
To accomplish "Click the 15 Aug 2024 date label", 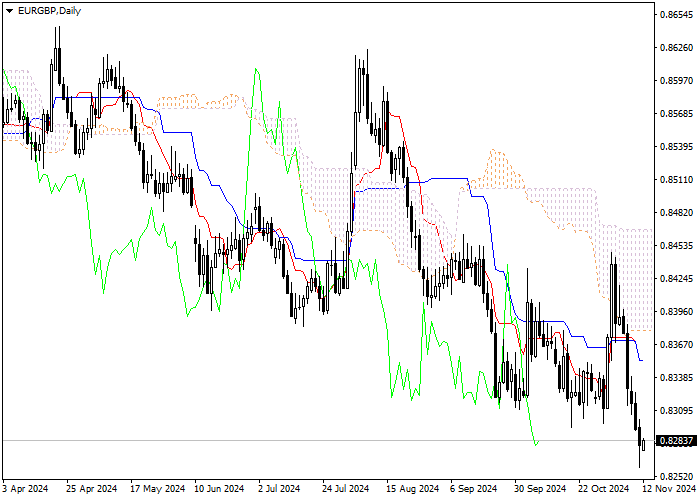I will 412,489.
